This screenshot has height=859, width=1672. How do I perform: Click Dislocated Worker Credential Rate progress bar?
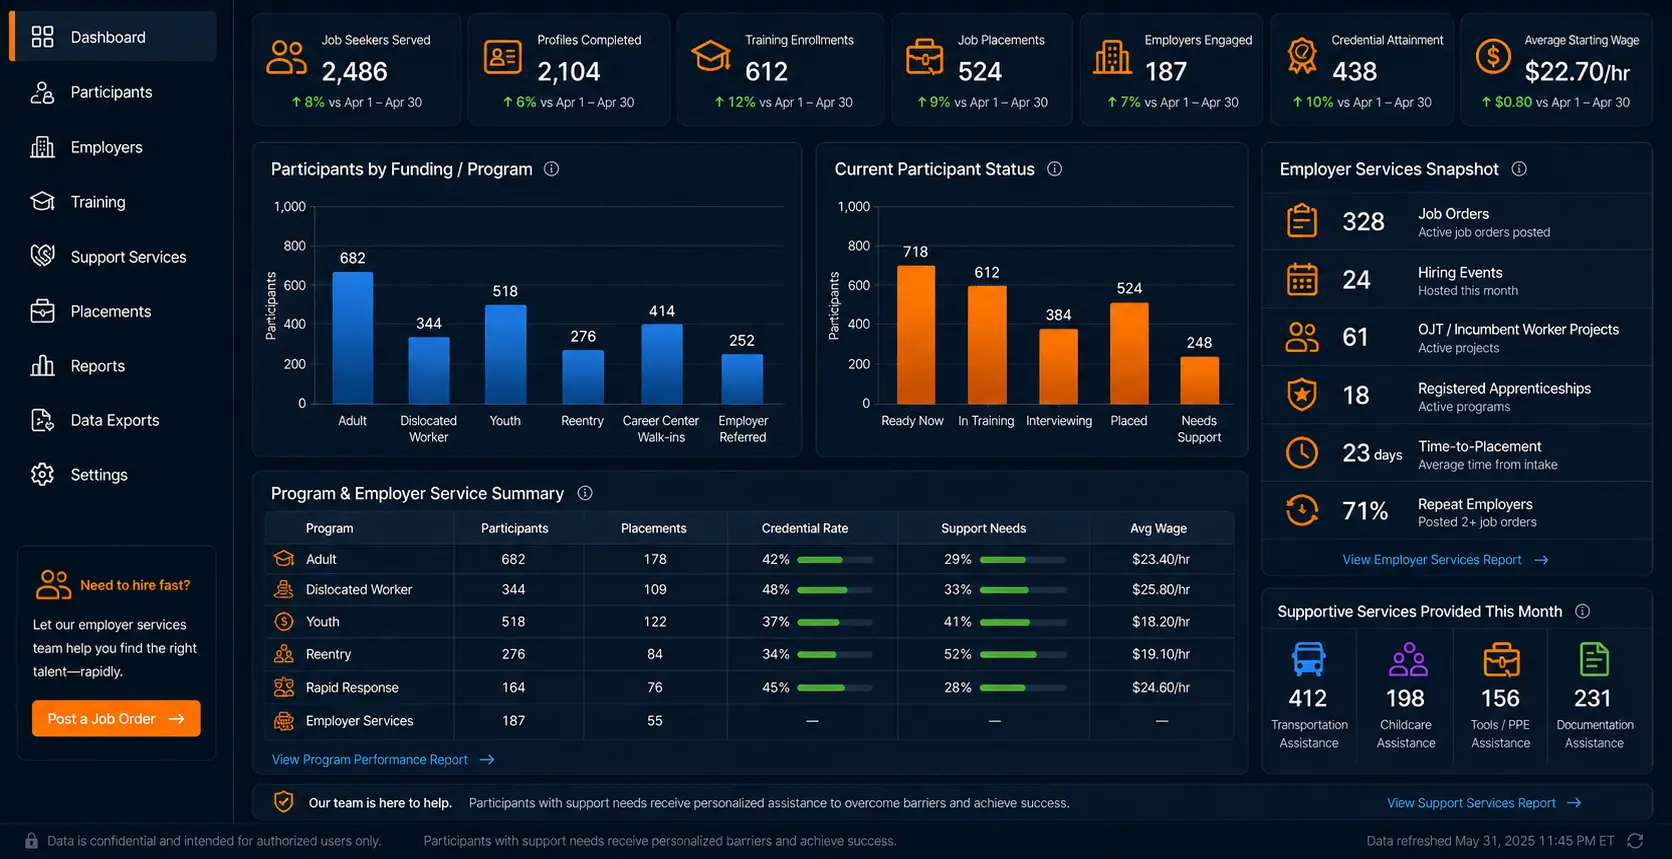tap(835, 590)
